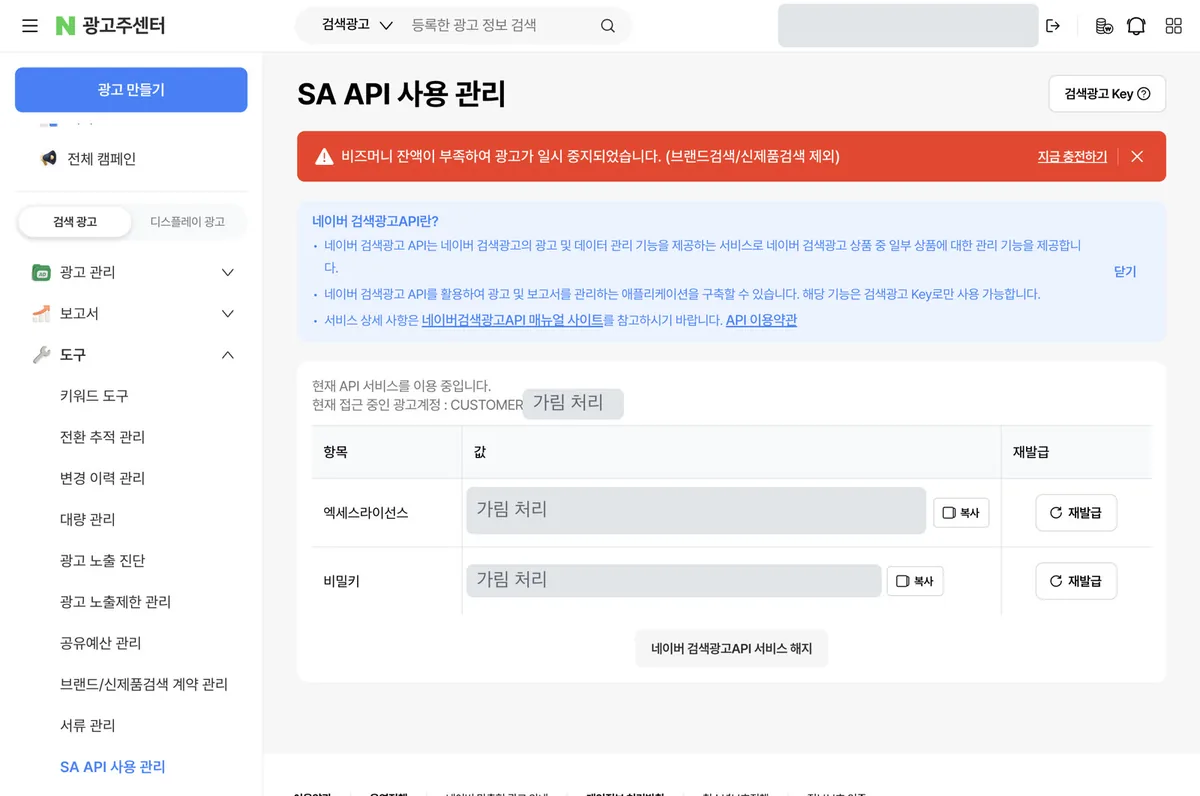Screen dimensions: 1200x796
Task: Open the hamburger menu icon
Action: (x=30, y=26)
